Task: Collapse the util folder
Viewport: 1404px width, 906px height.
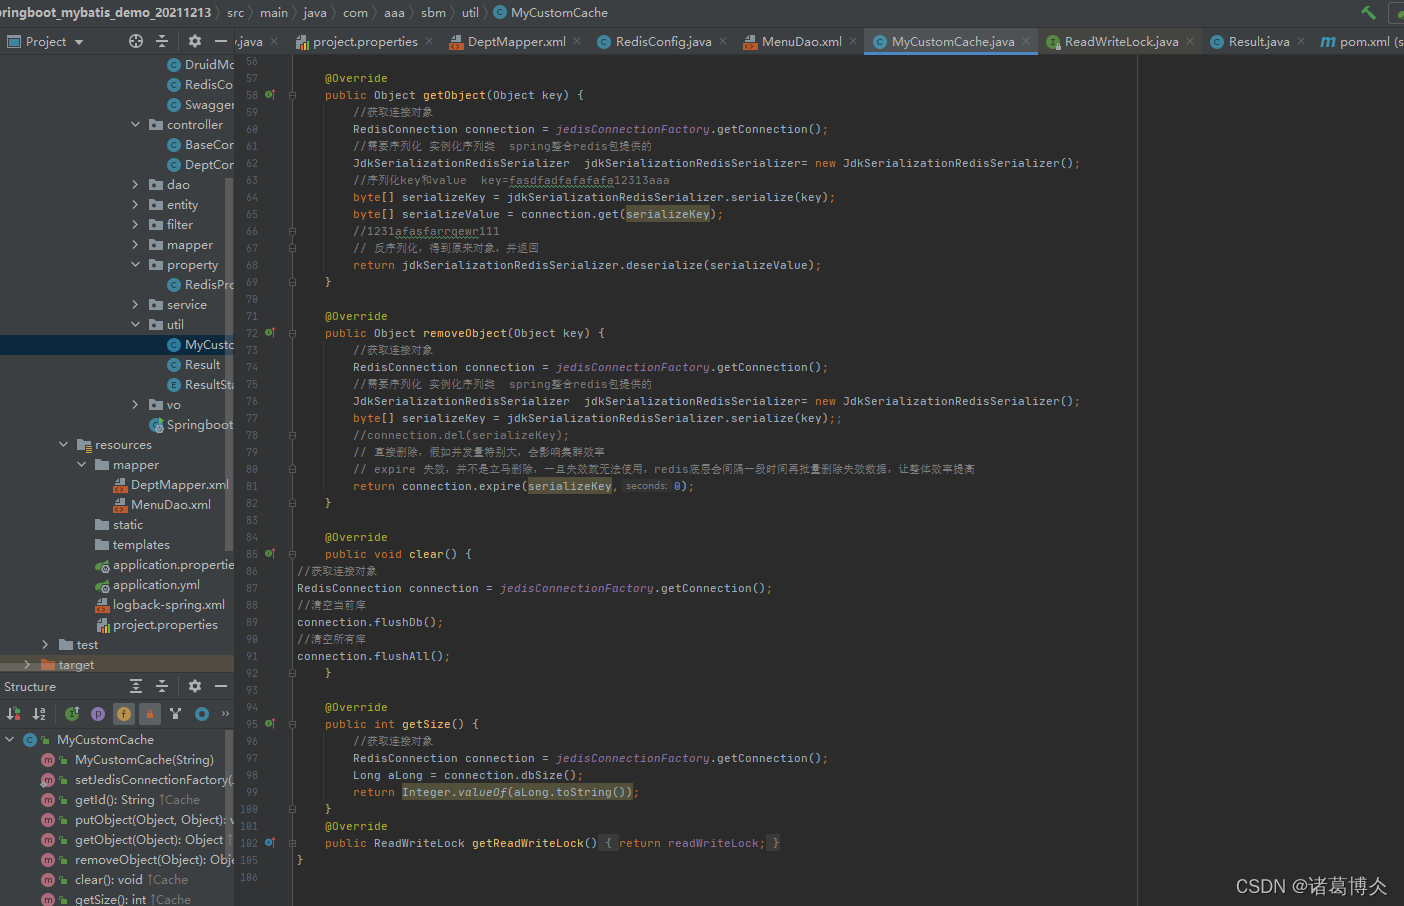Action: pos(136,324)
